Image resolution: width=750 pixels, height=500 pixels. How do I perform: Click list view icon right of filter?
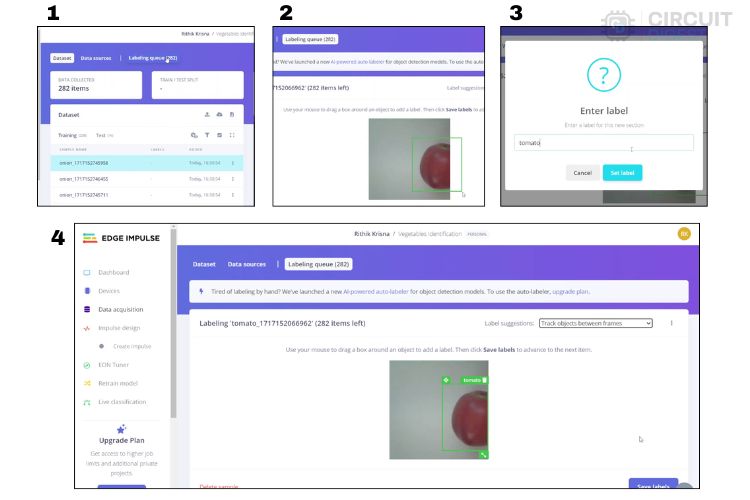tap(220, 135)
